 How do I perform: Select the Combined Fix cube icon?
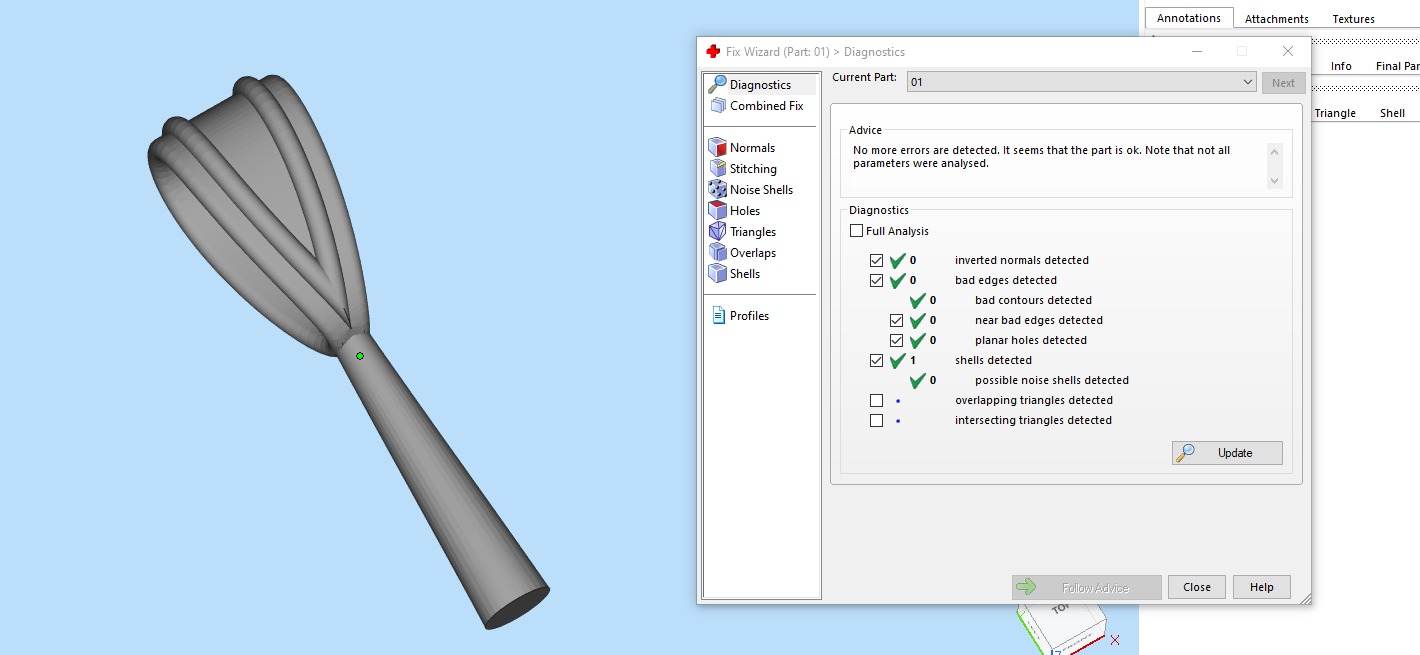[718, 106]
